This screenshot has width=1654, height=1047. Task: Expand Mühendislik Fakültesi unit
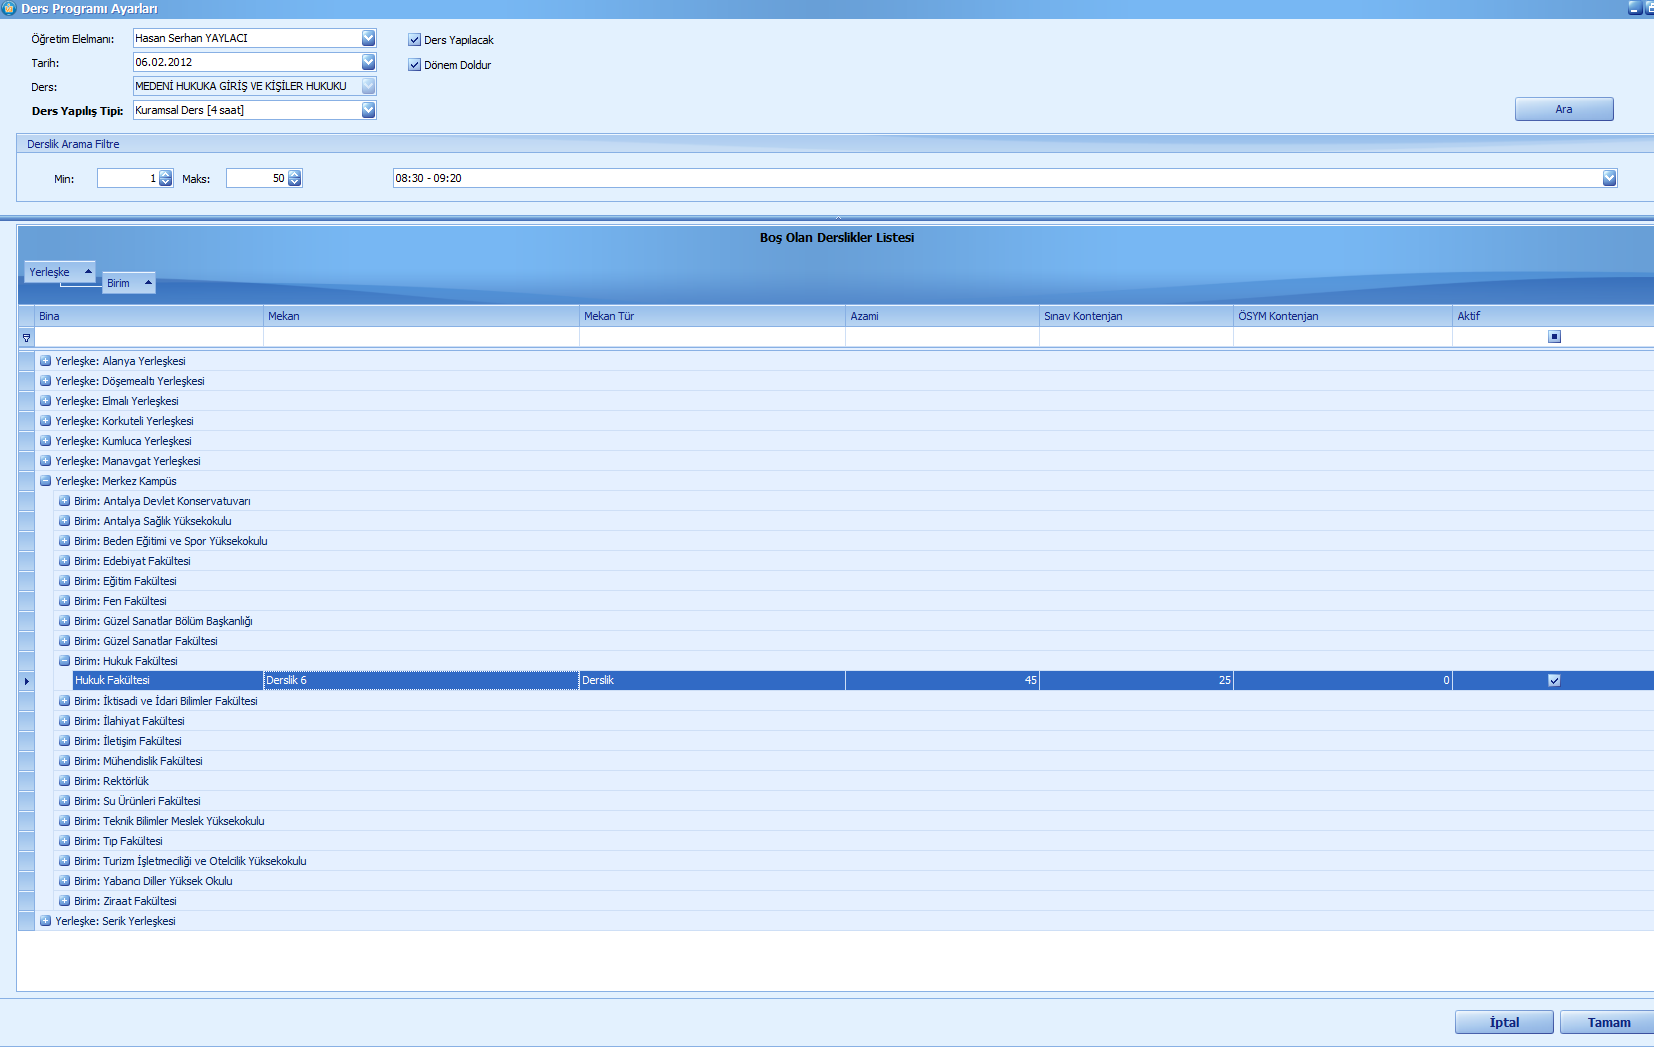pos(64,761)
